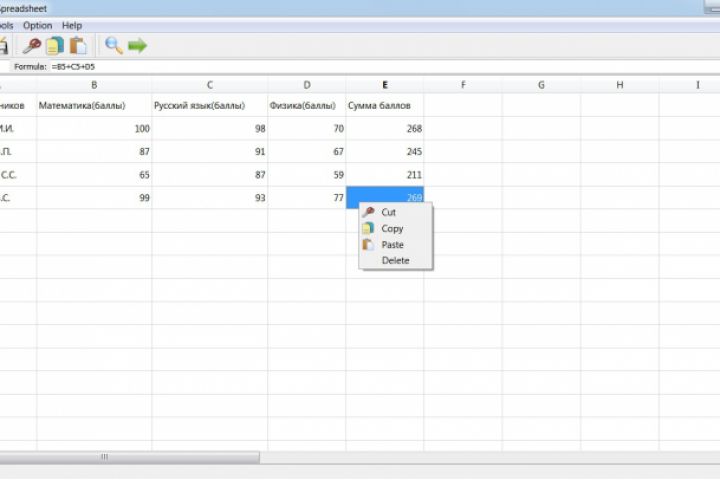The height and width of the screenshot is (480, 720).
Task: Select the cell with value 77
Action: (x=307, y=198)
